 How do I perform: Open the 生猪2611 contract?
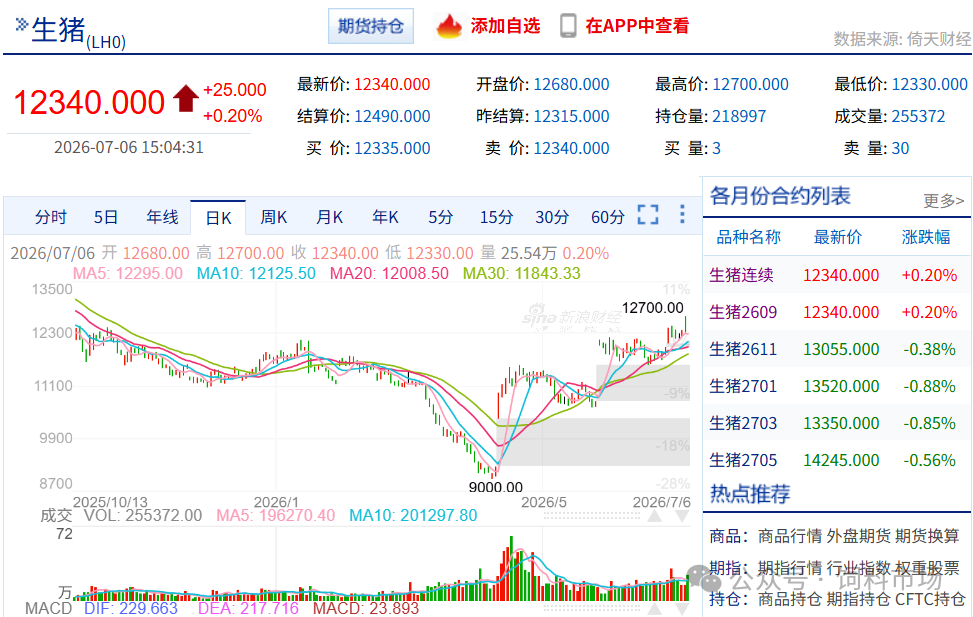click(743, 349)
